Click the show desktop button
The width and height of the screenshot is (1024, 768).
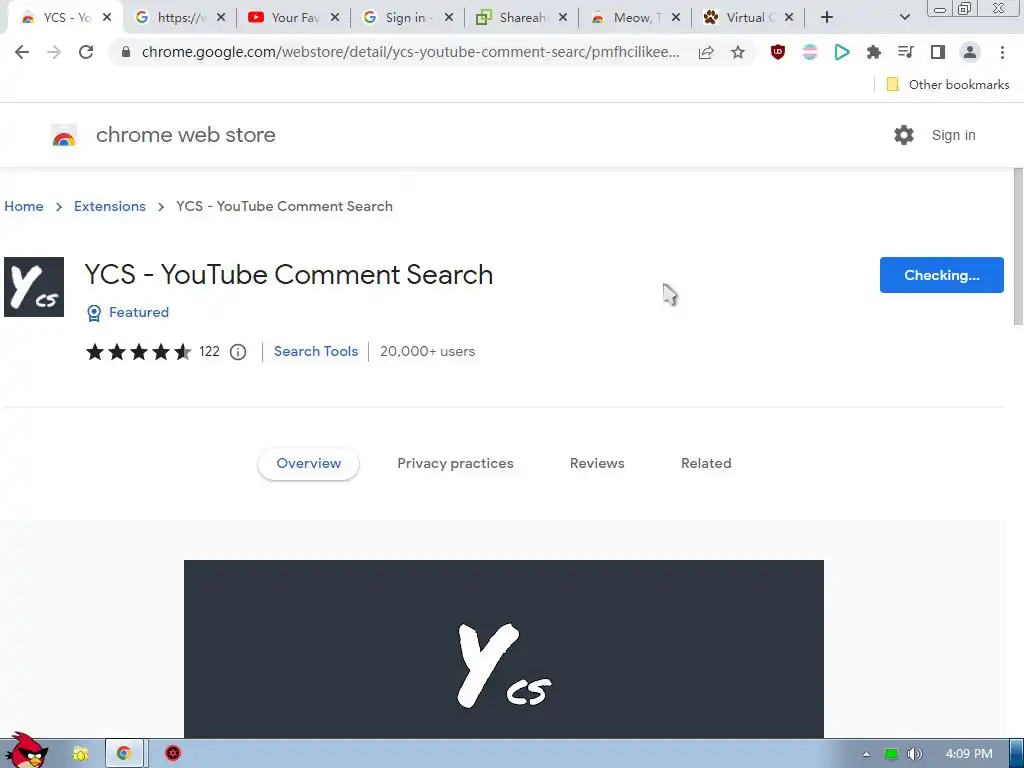[1016, 754]
